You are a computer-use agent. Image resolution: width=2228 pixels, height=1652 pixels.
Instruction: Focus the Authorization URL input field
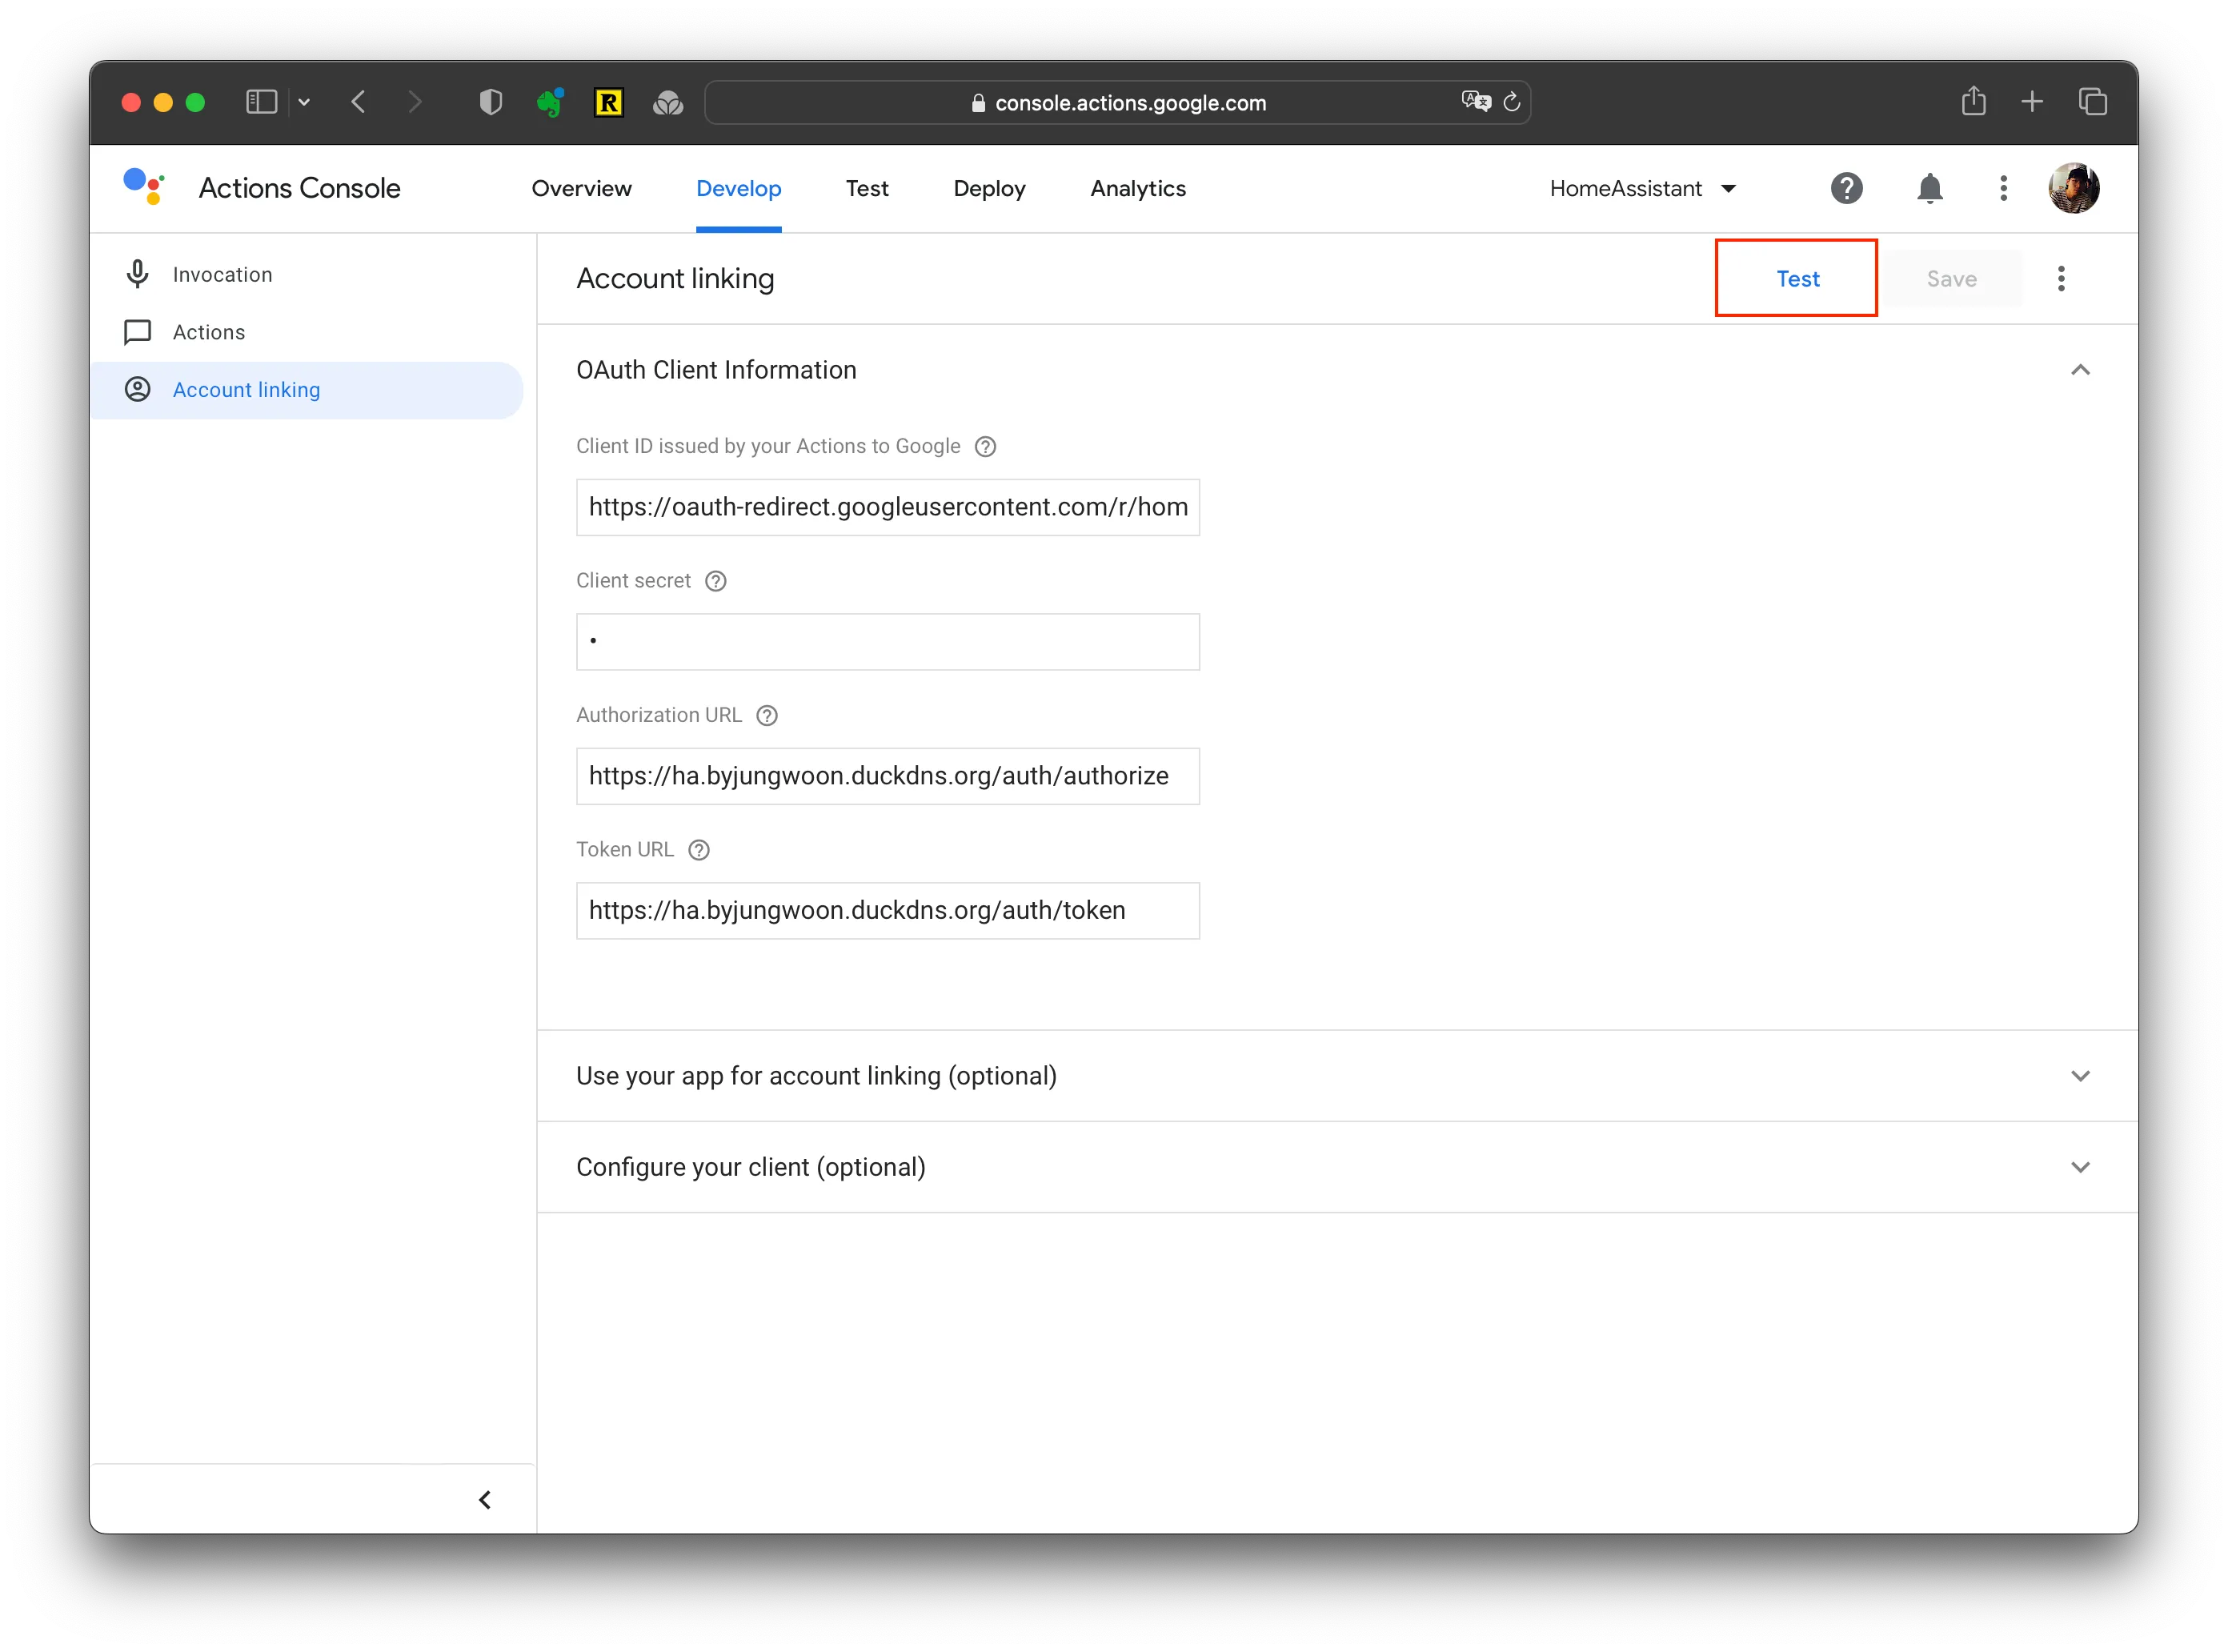tap(888, 776)
